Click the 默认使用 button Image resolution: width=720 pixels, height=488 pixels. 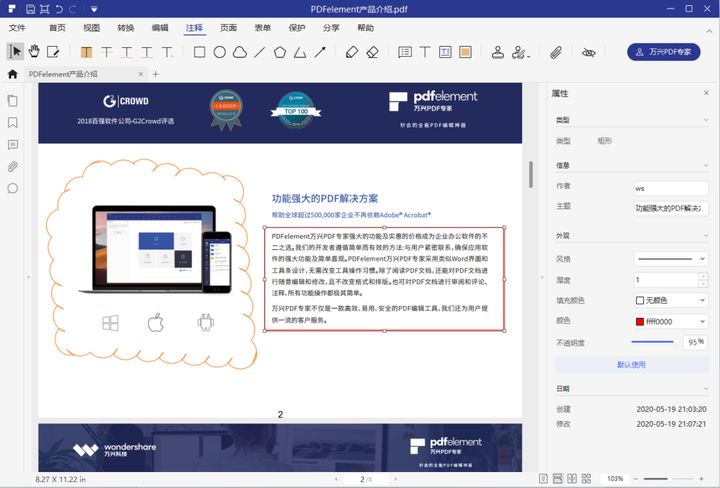click(x=631, y=365)
